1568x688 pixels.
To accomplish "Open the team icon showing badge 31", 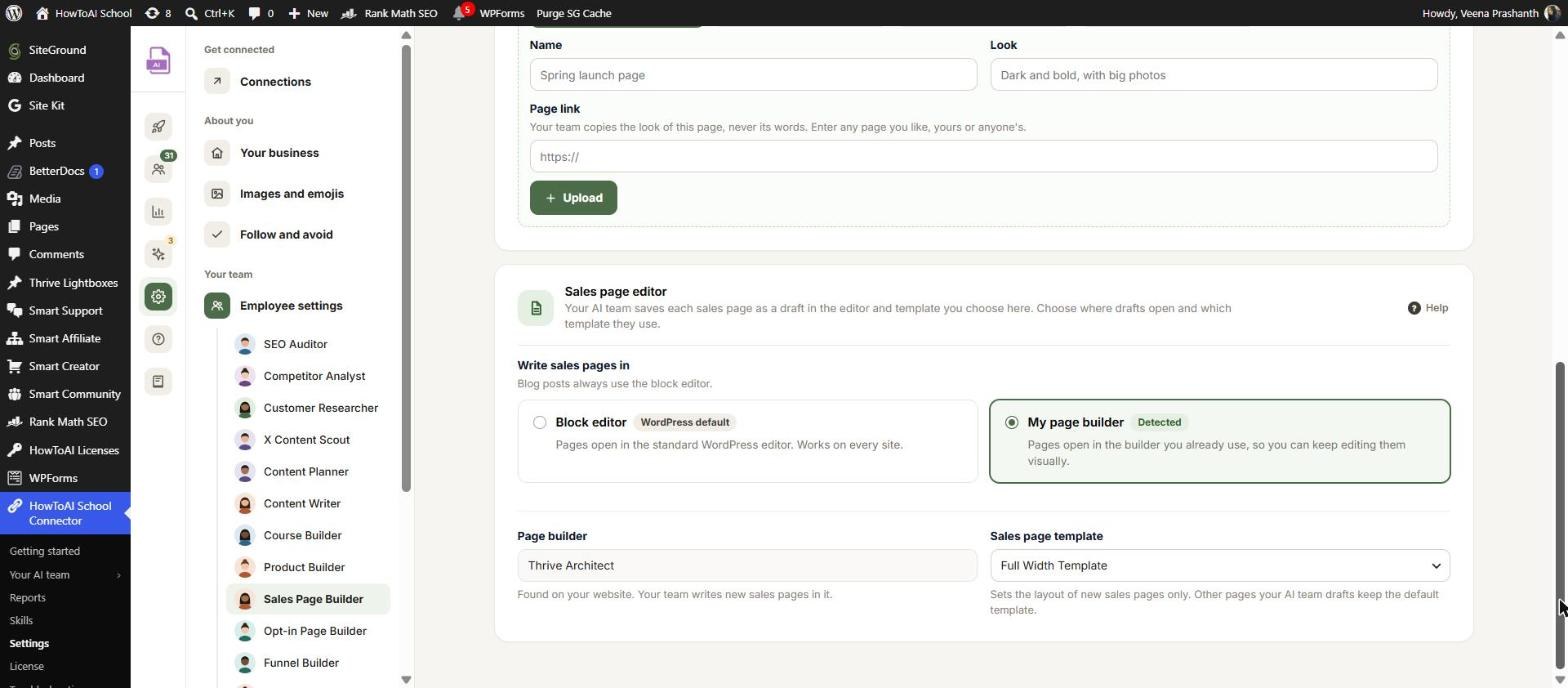I will (x=158, y=169).
